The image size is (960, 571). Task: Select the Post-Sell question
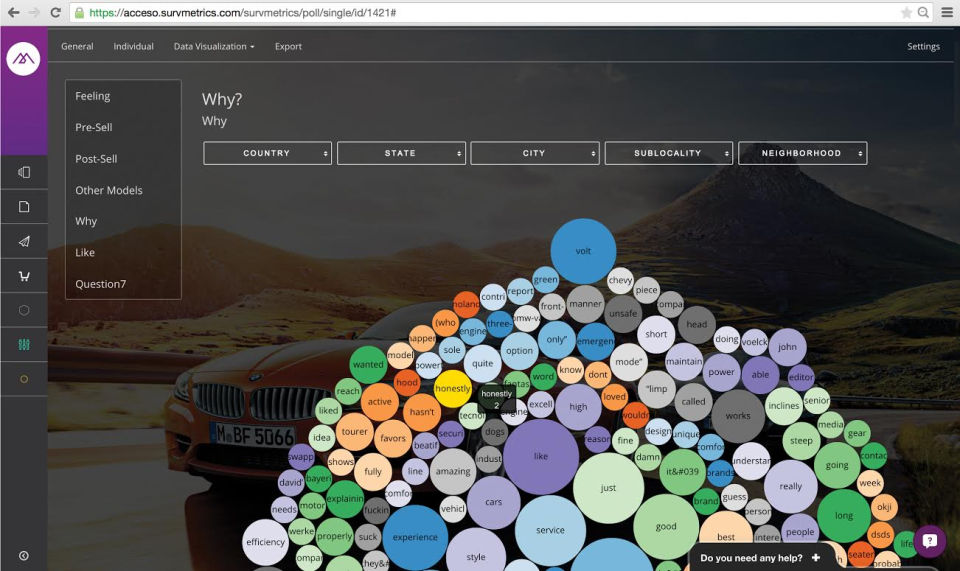click(96, 159)
